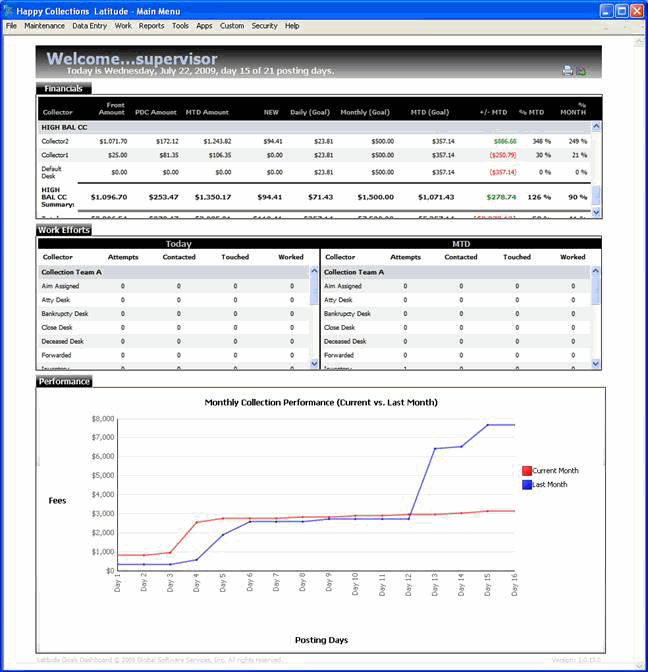648x672 pixels.
Task: Click Deceased Desk in the MTD list
Action: tap(345, 342)
